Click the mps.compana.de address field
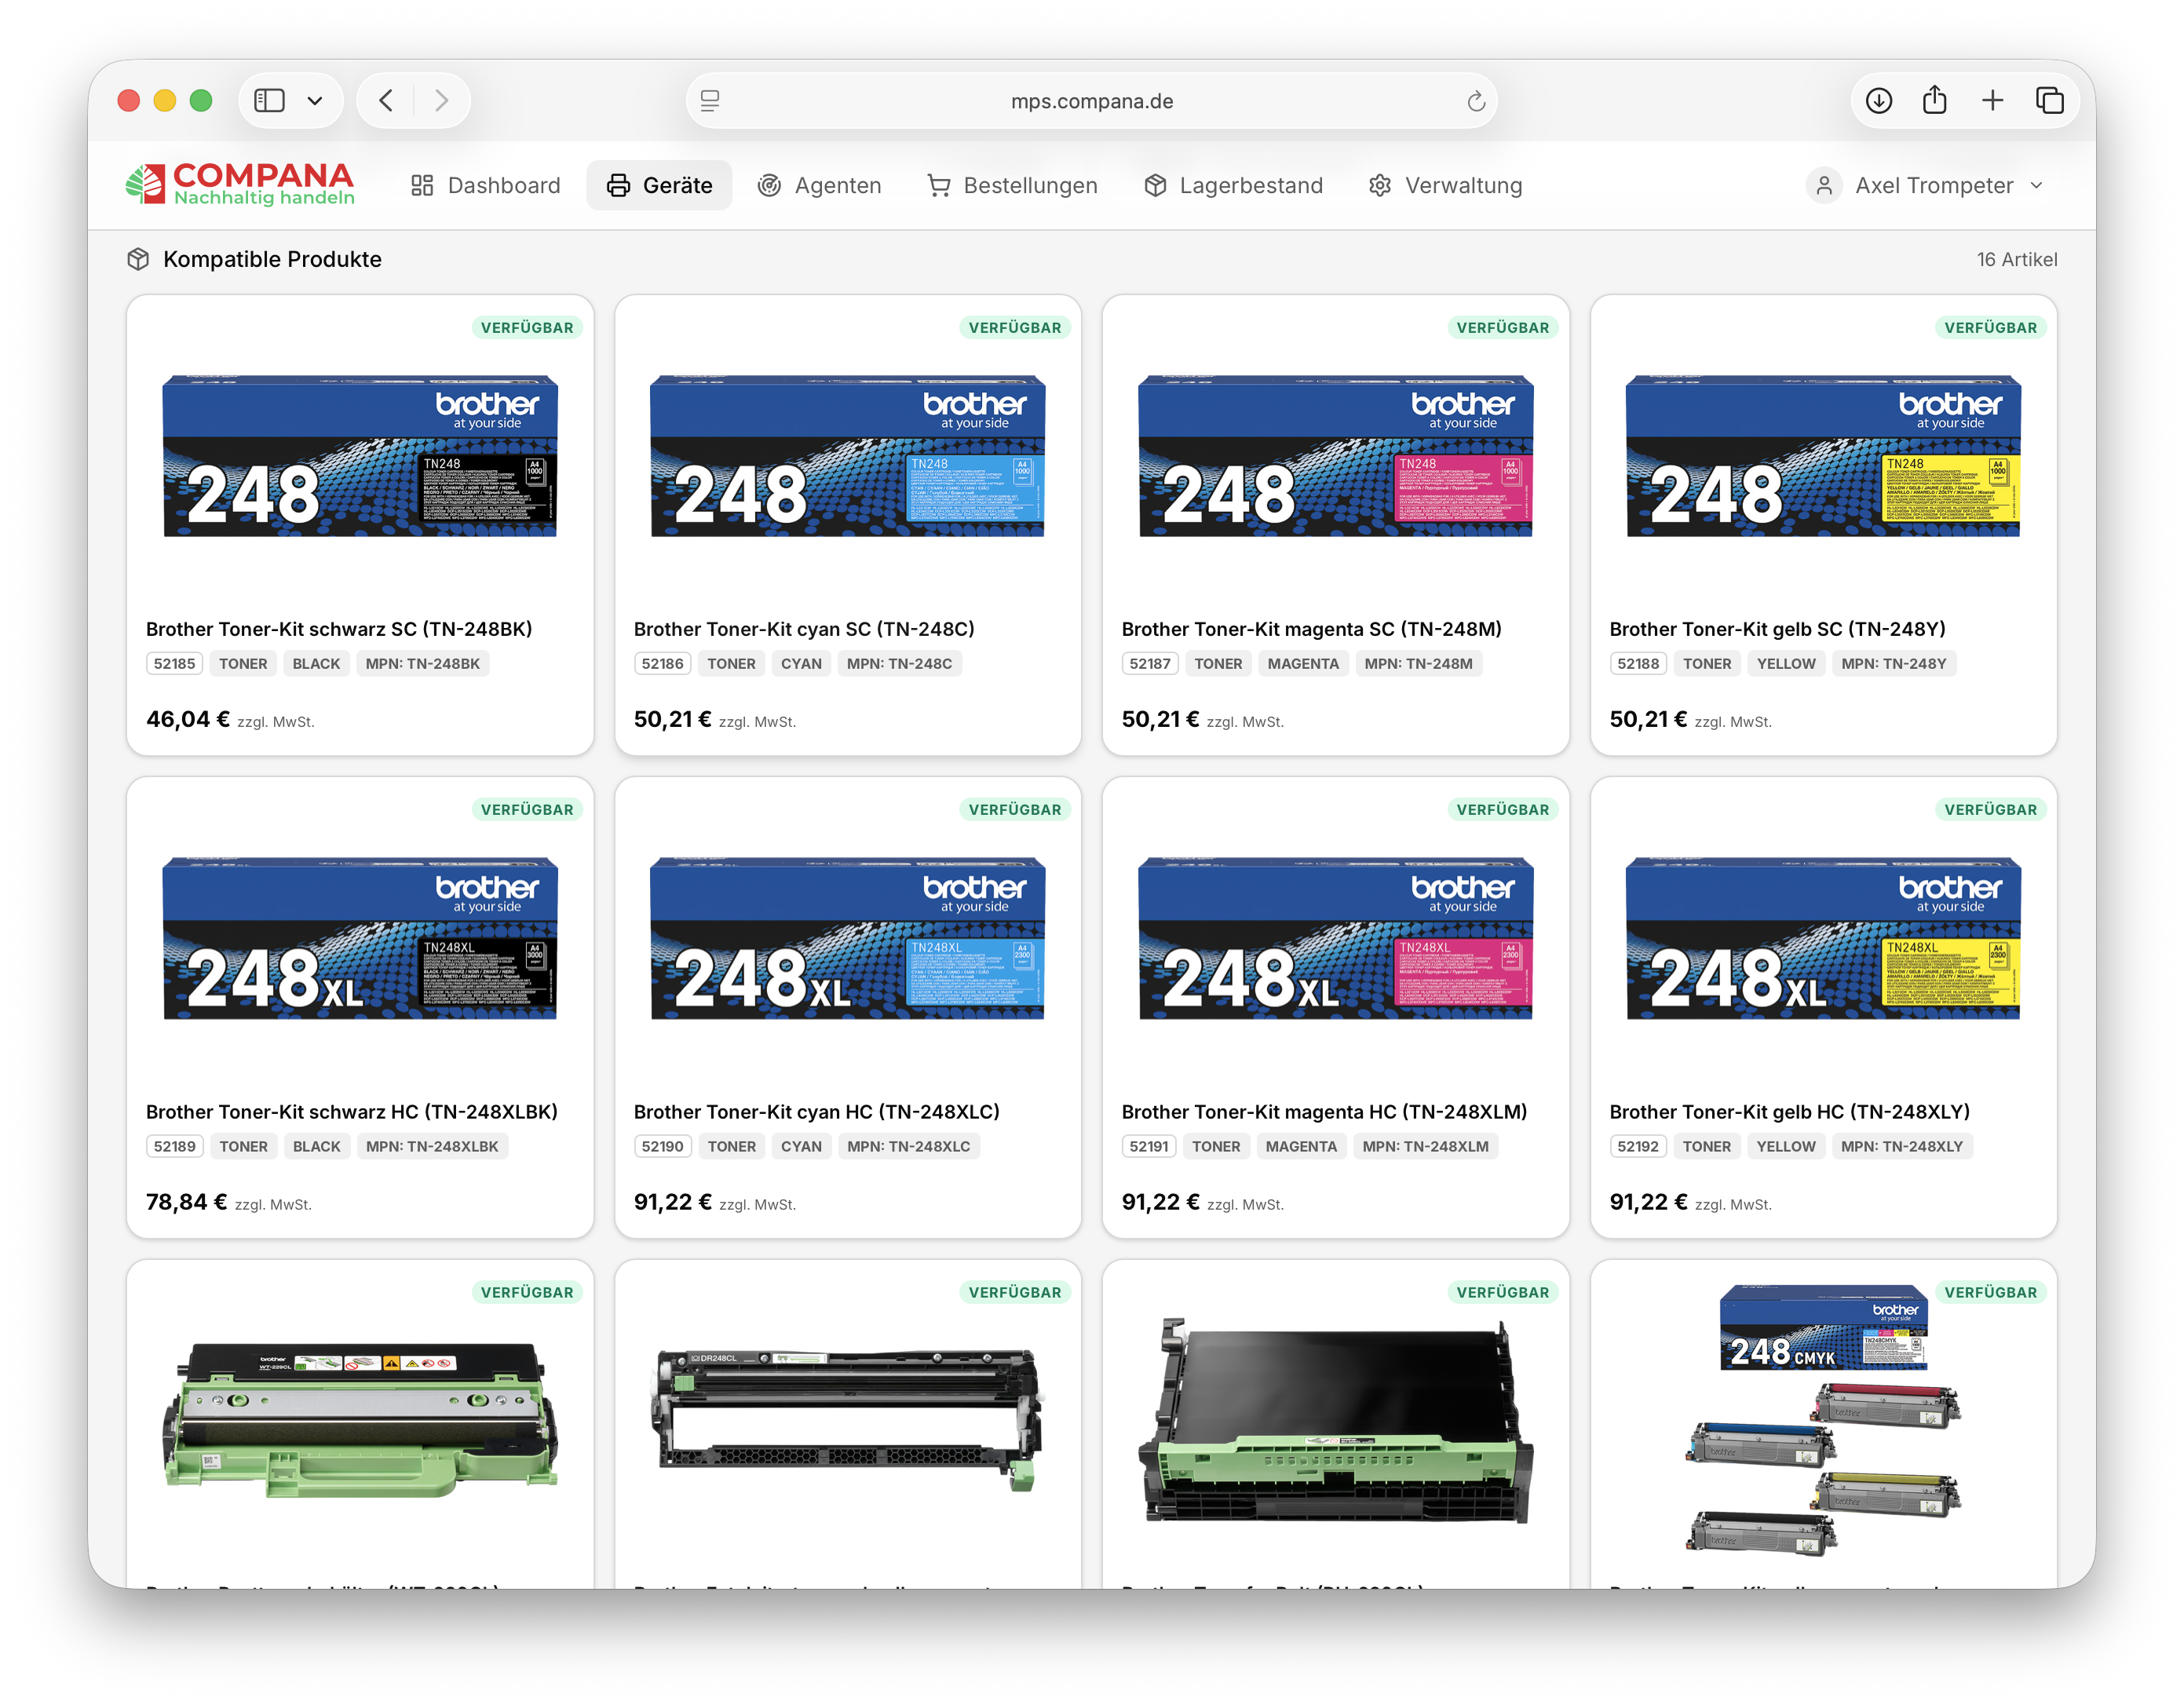Viewport: 2184px width, 1705px height. [x=1092, y=101]
